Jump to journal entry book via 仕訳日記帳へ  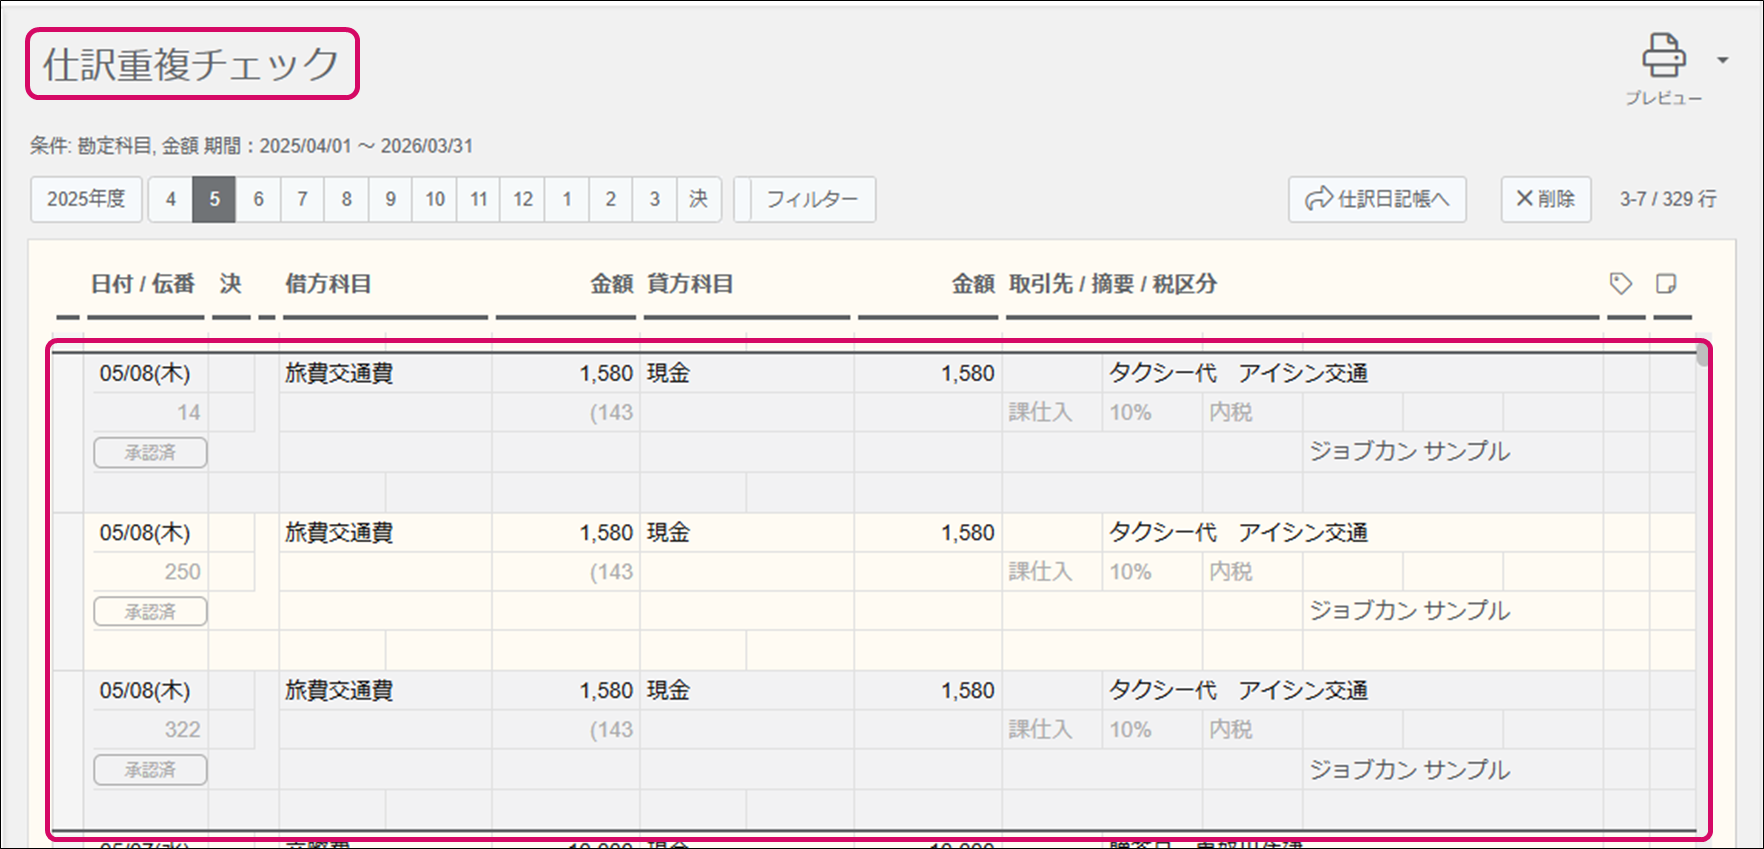pyautogui.click(x=1377, y=199)
